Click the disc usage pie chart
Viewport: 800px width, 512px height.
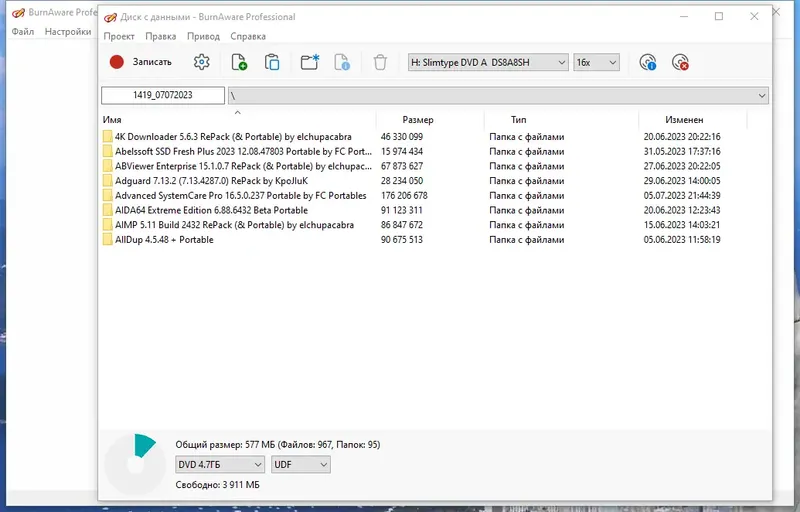[135, 465]
